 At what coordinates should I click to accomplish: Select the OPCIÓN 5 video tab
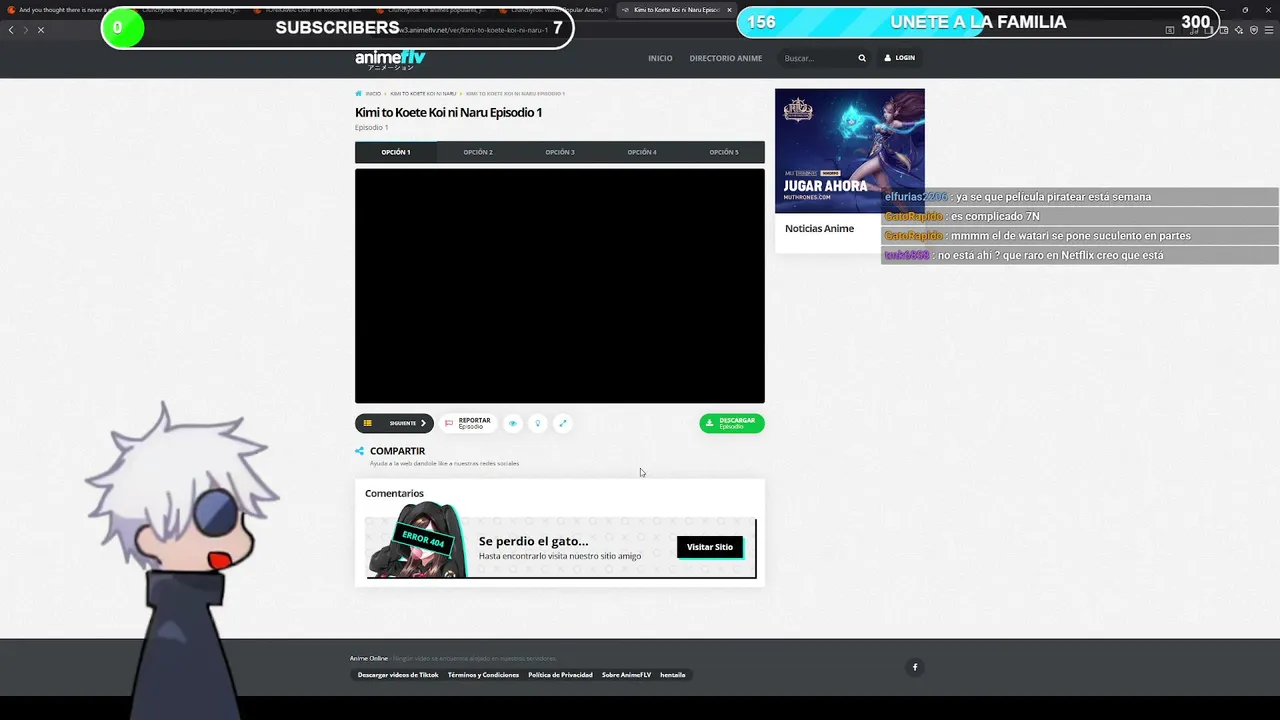click(x=724, y=152)
